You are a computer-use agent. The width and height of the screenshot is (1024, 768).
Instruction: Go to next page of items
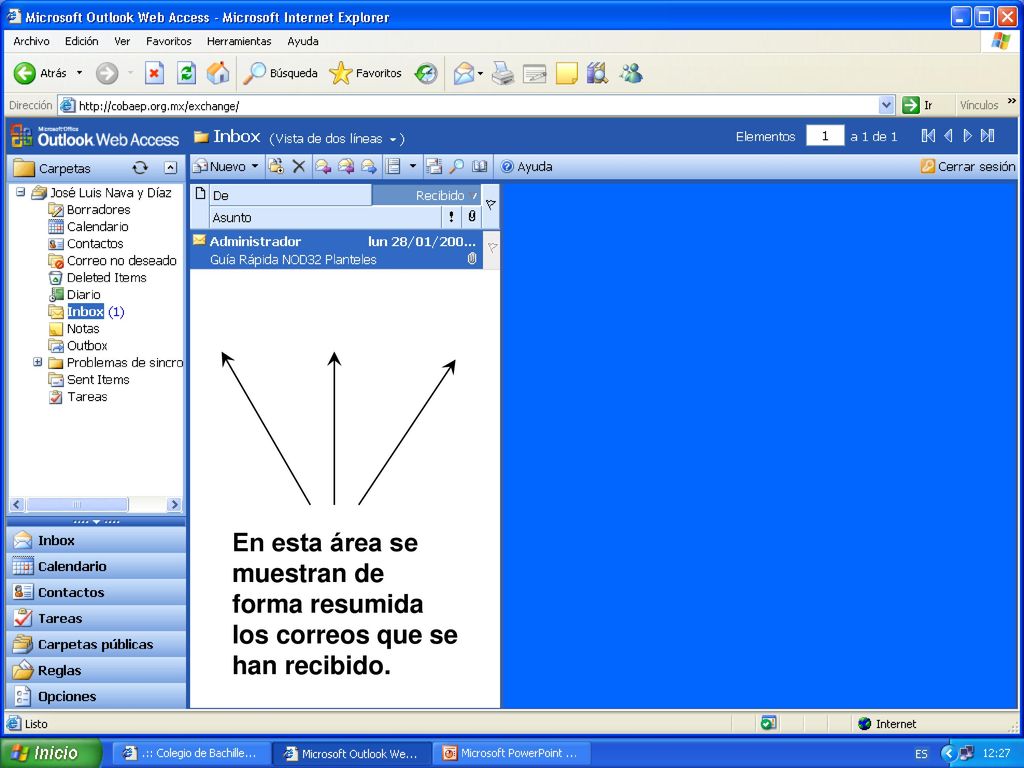968,136
